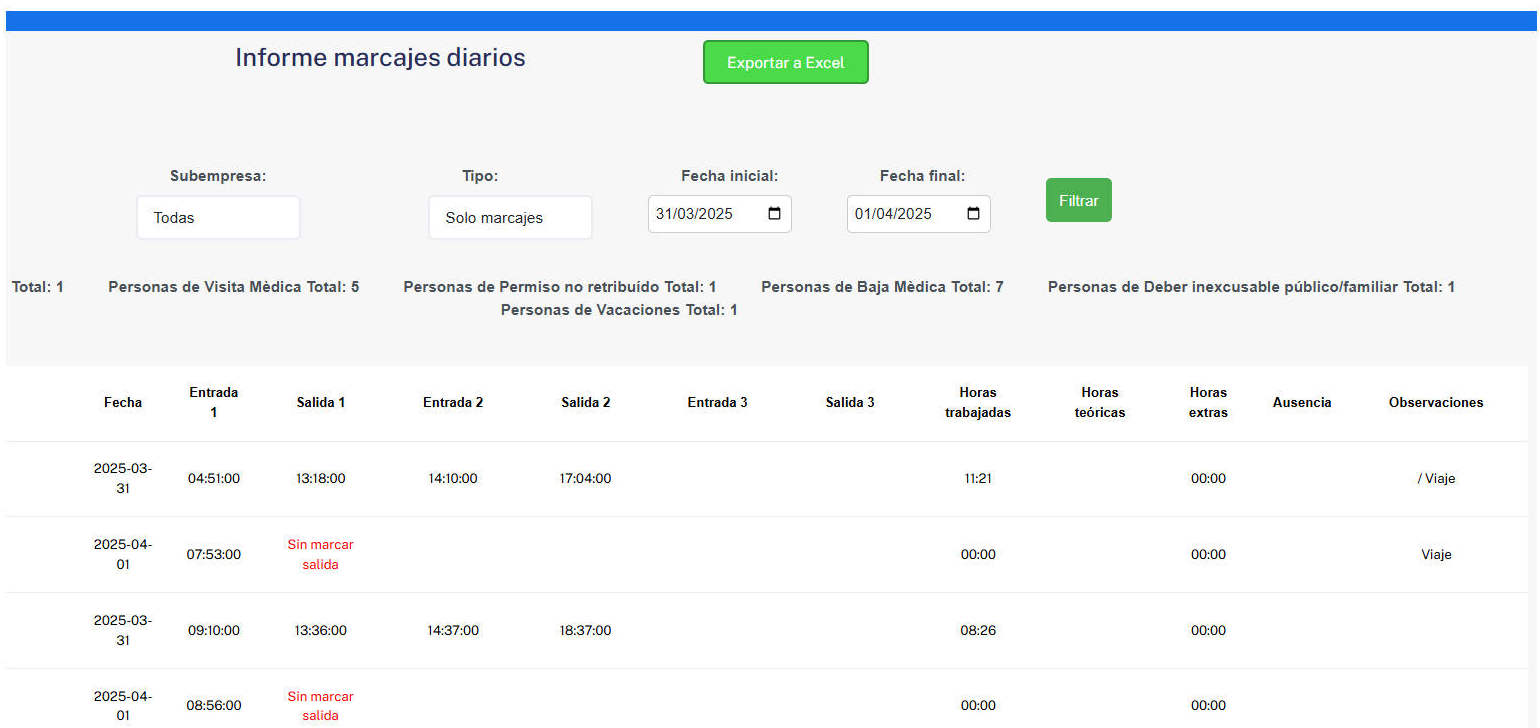Apply filters with the Filtrar button
1540x728 pixels.
click(x=1078, y=200)
